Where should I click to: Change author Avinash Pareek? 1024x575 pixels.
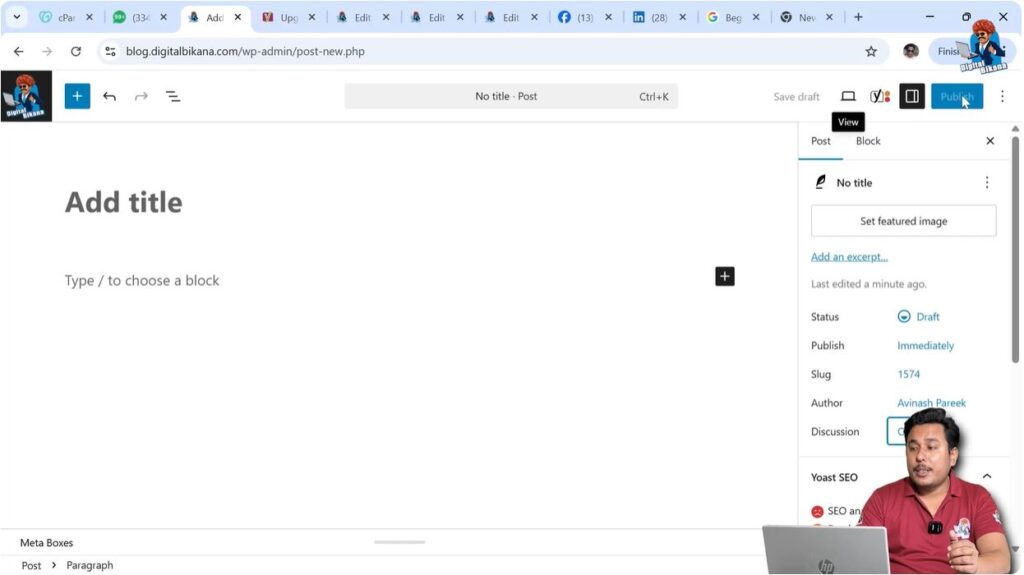coord(931,403)
